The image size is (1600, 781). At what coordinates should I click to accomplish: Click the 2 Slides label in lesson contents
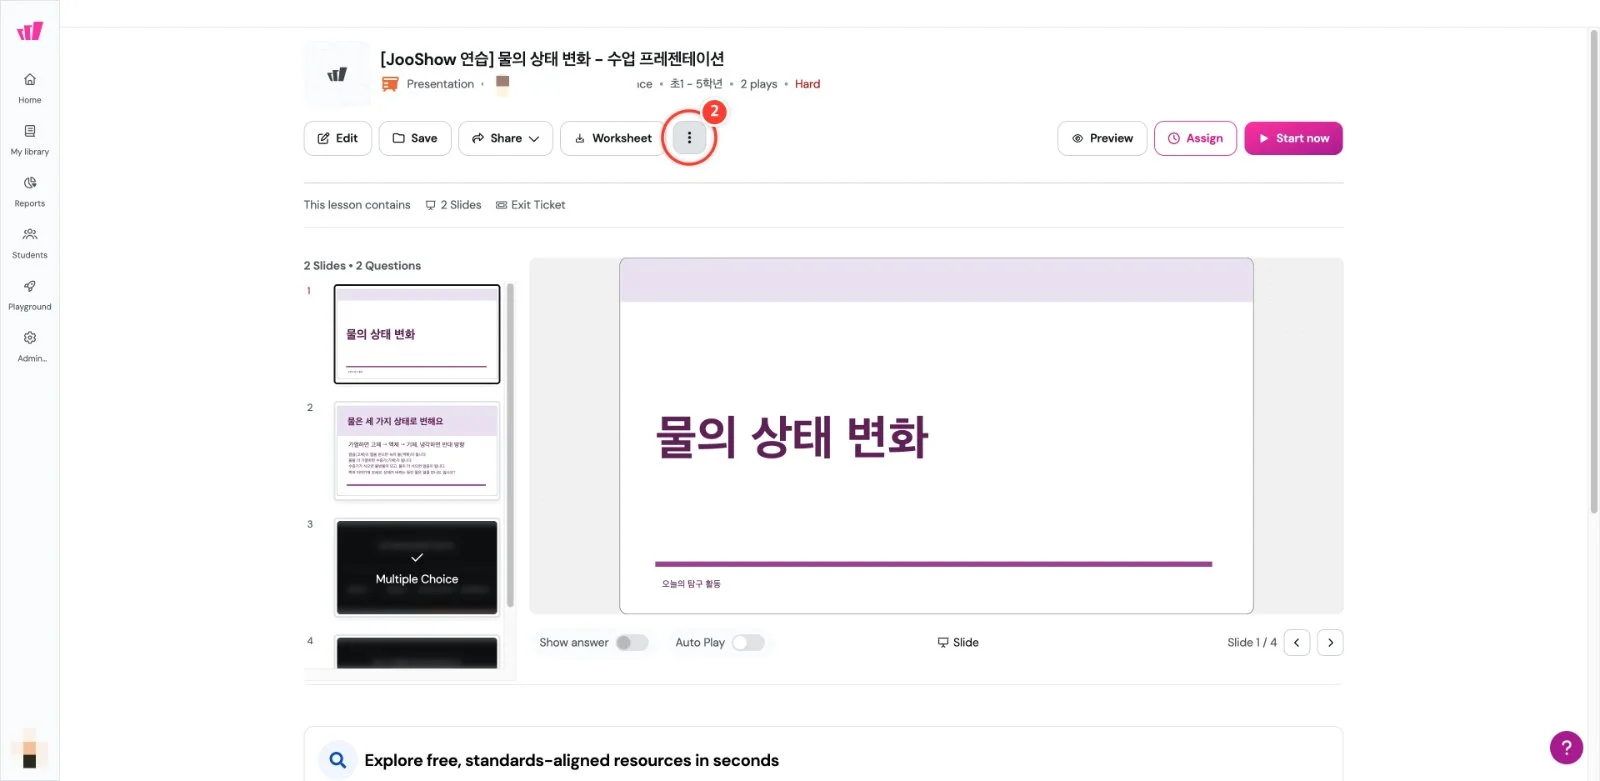453,205
